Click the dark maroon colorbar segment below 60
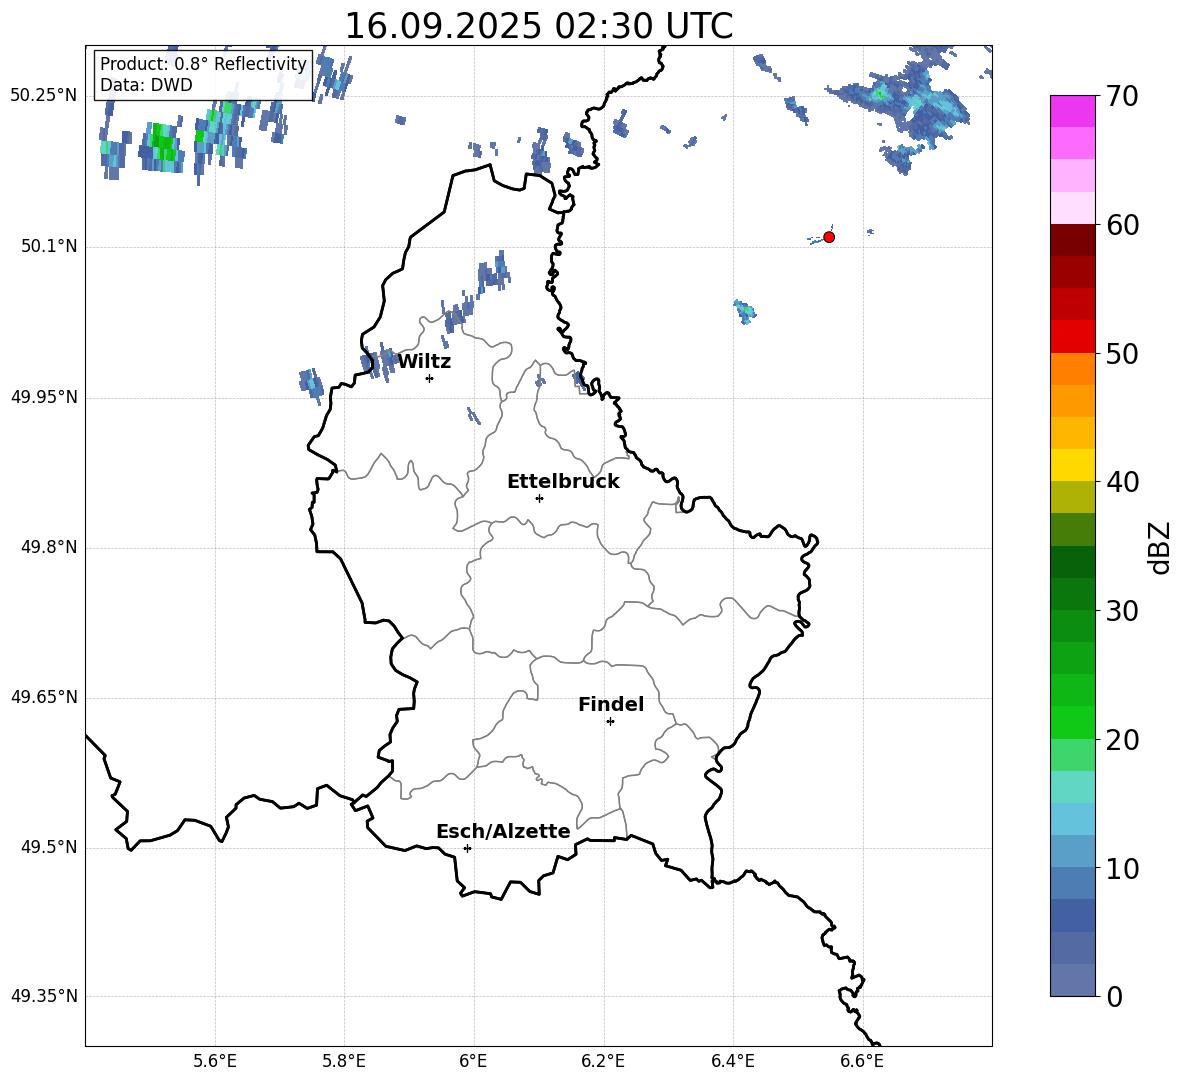The width and height of the screenshot is (1184, 1081). 1072,240
